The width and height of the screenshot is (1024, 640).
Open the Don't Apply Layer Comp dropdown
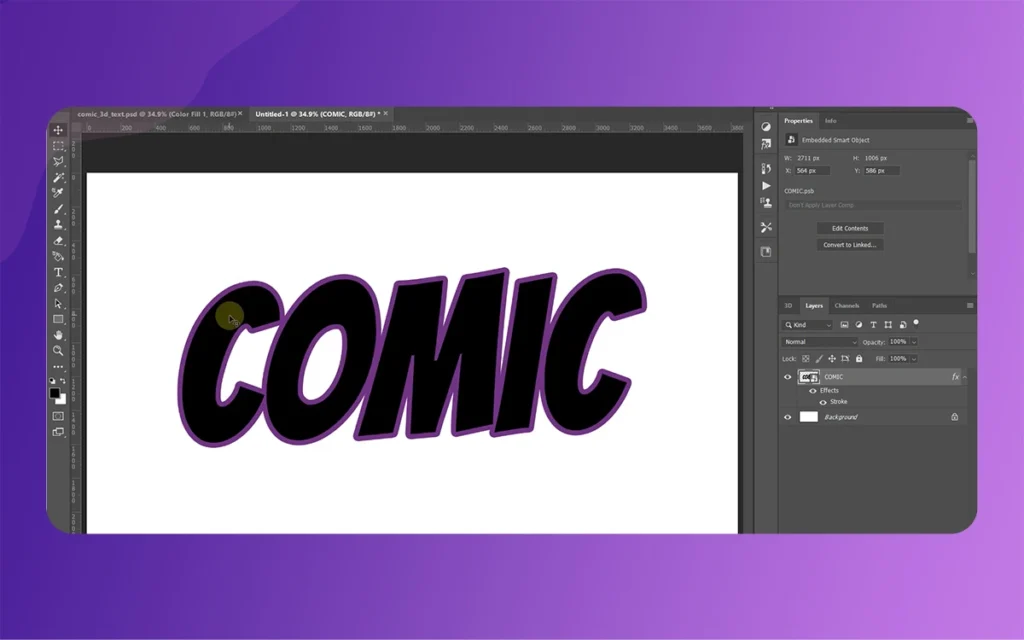(873, 205)
